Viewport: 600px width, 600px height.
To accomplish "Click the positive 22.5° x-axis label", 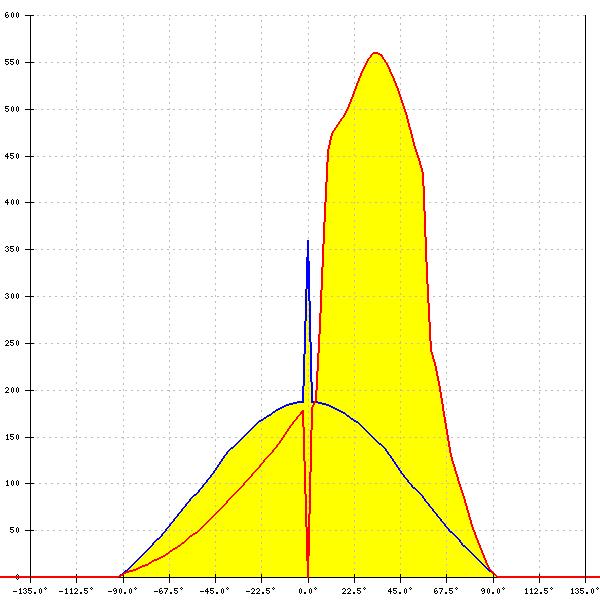I will (x=354, y=591).
